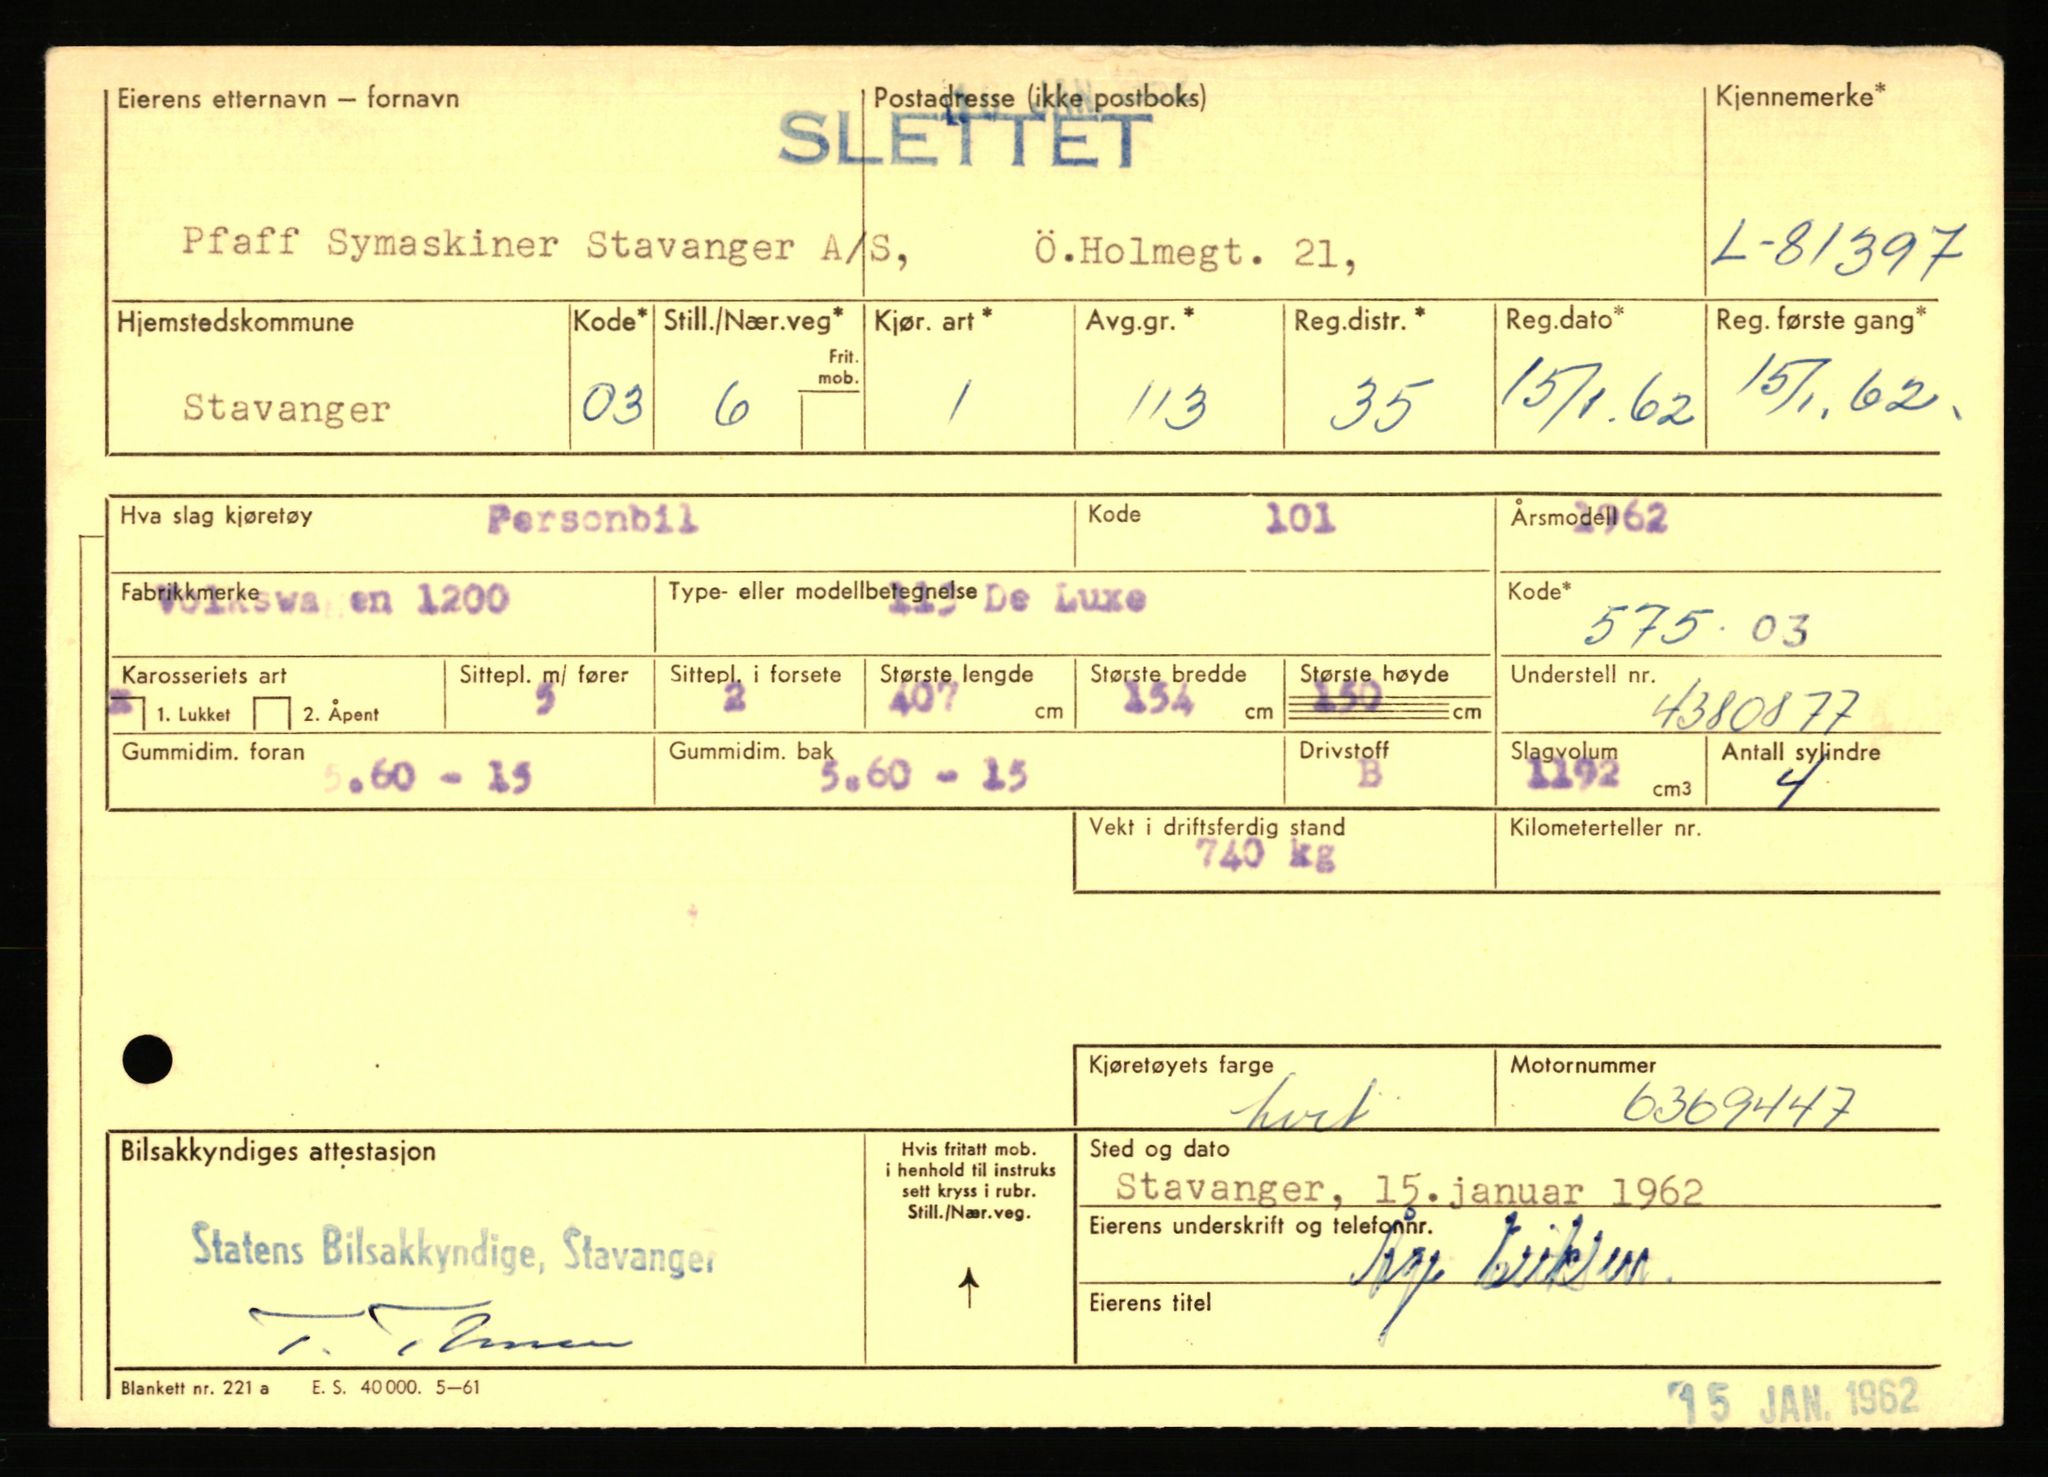The width and height of the screenshot is (2048, 1477).
Task: Check the 'Frit. mob.' box
Action: click(x=830, y=420)
